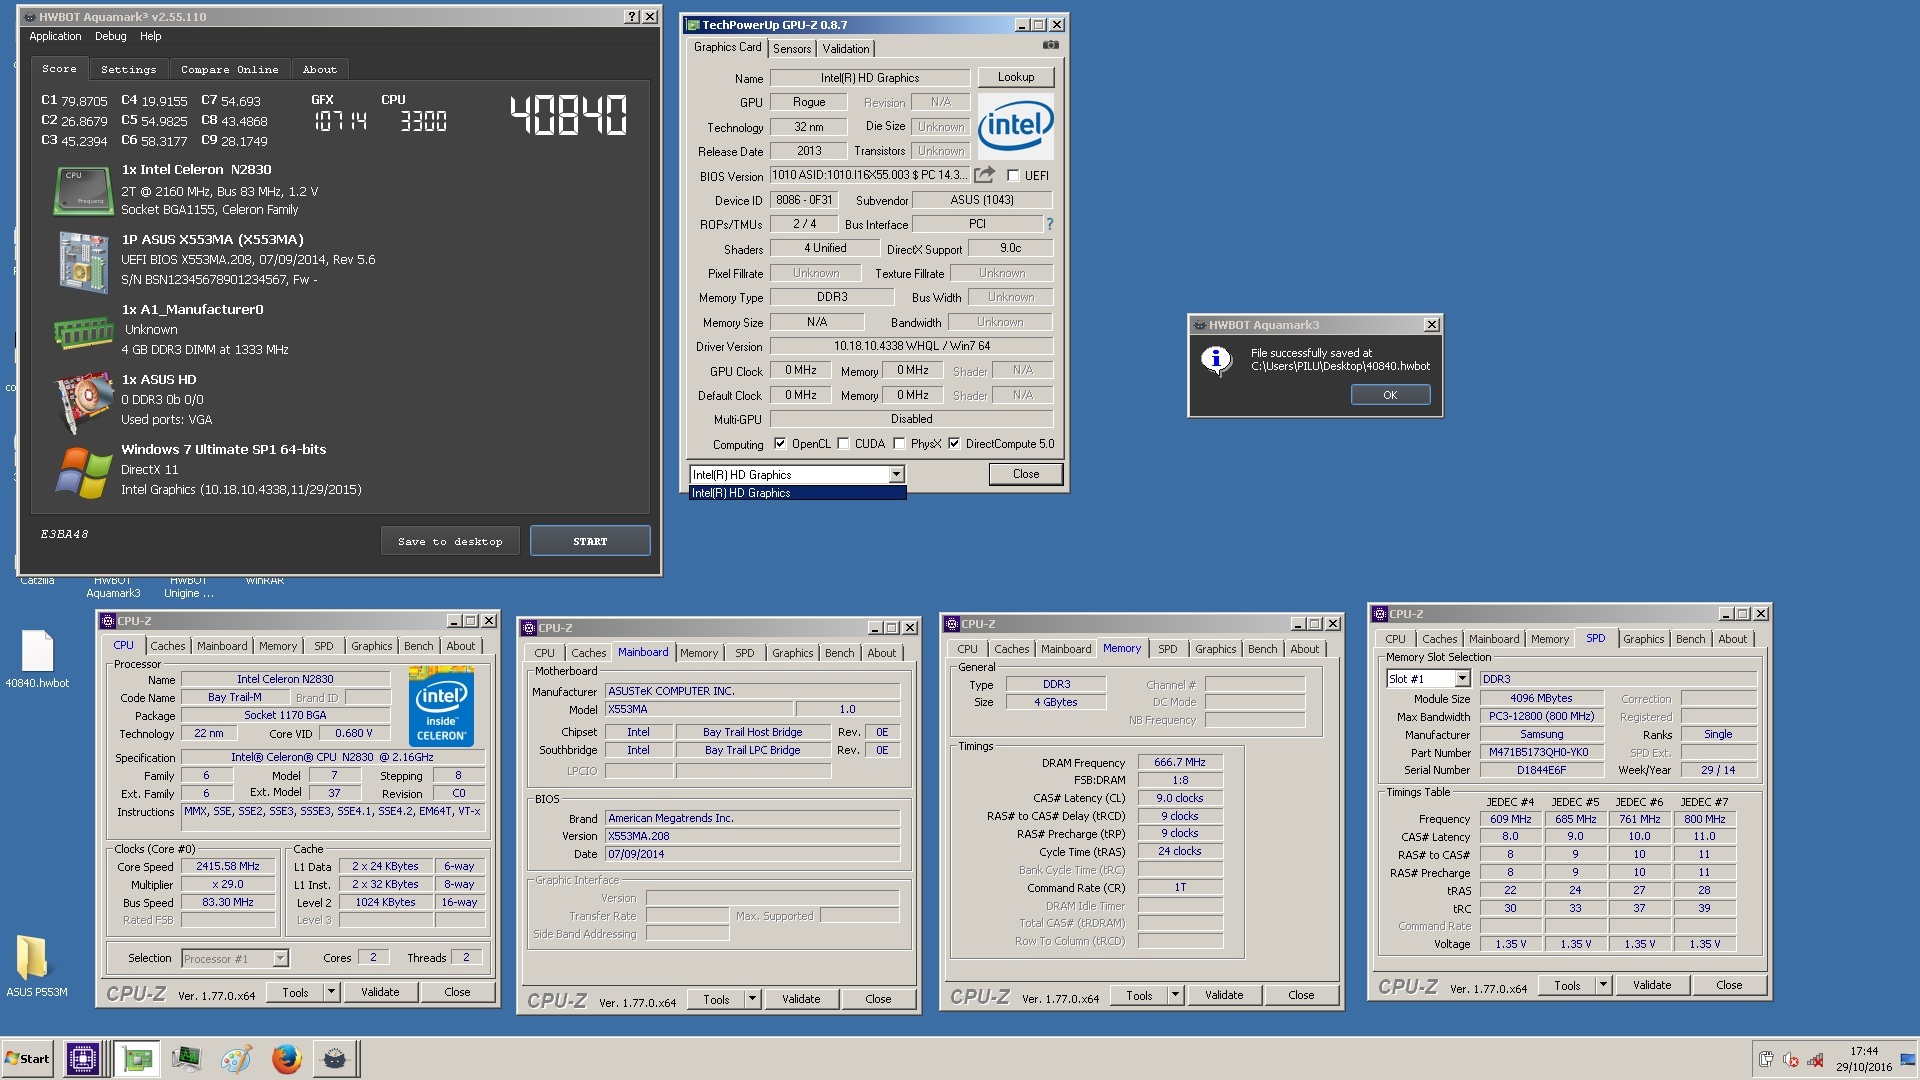Open the GPU-Z green card taskbar icon
Image resolution: width=1920 pixels, height=1080 pixels.
137,1059
